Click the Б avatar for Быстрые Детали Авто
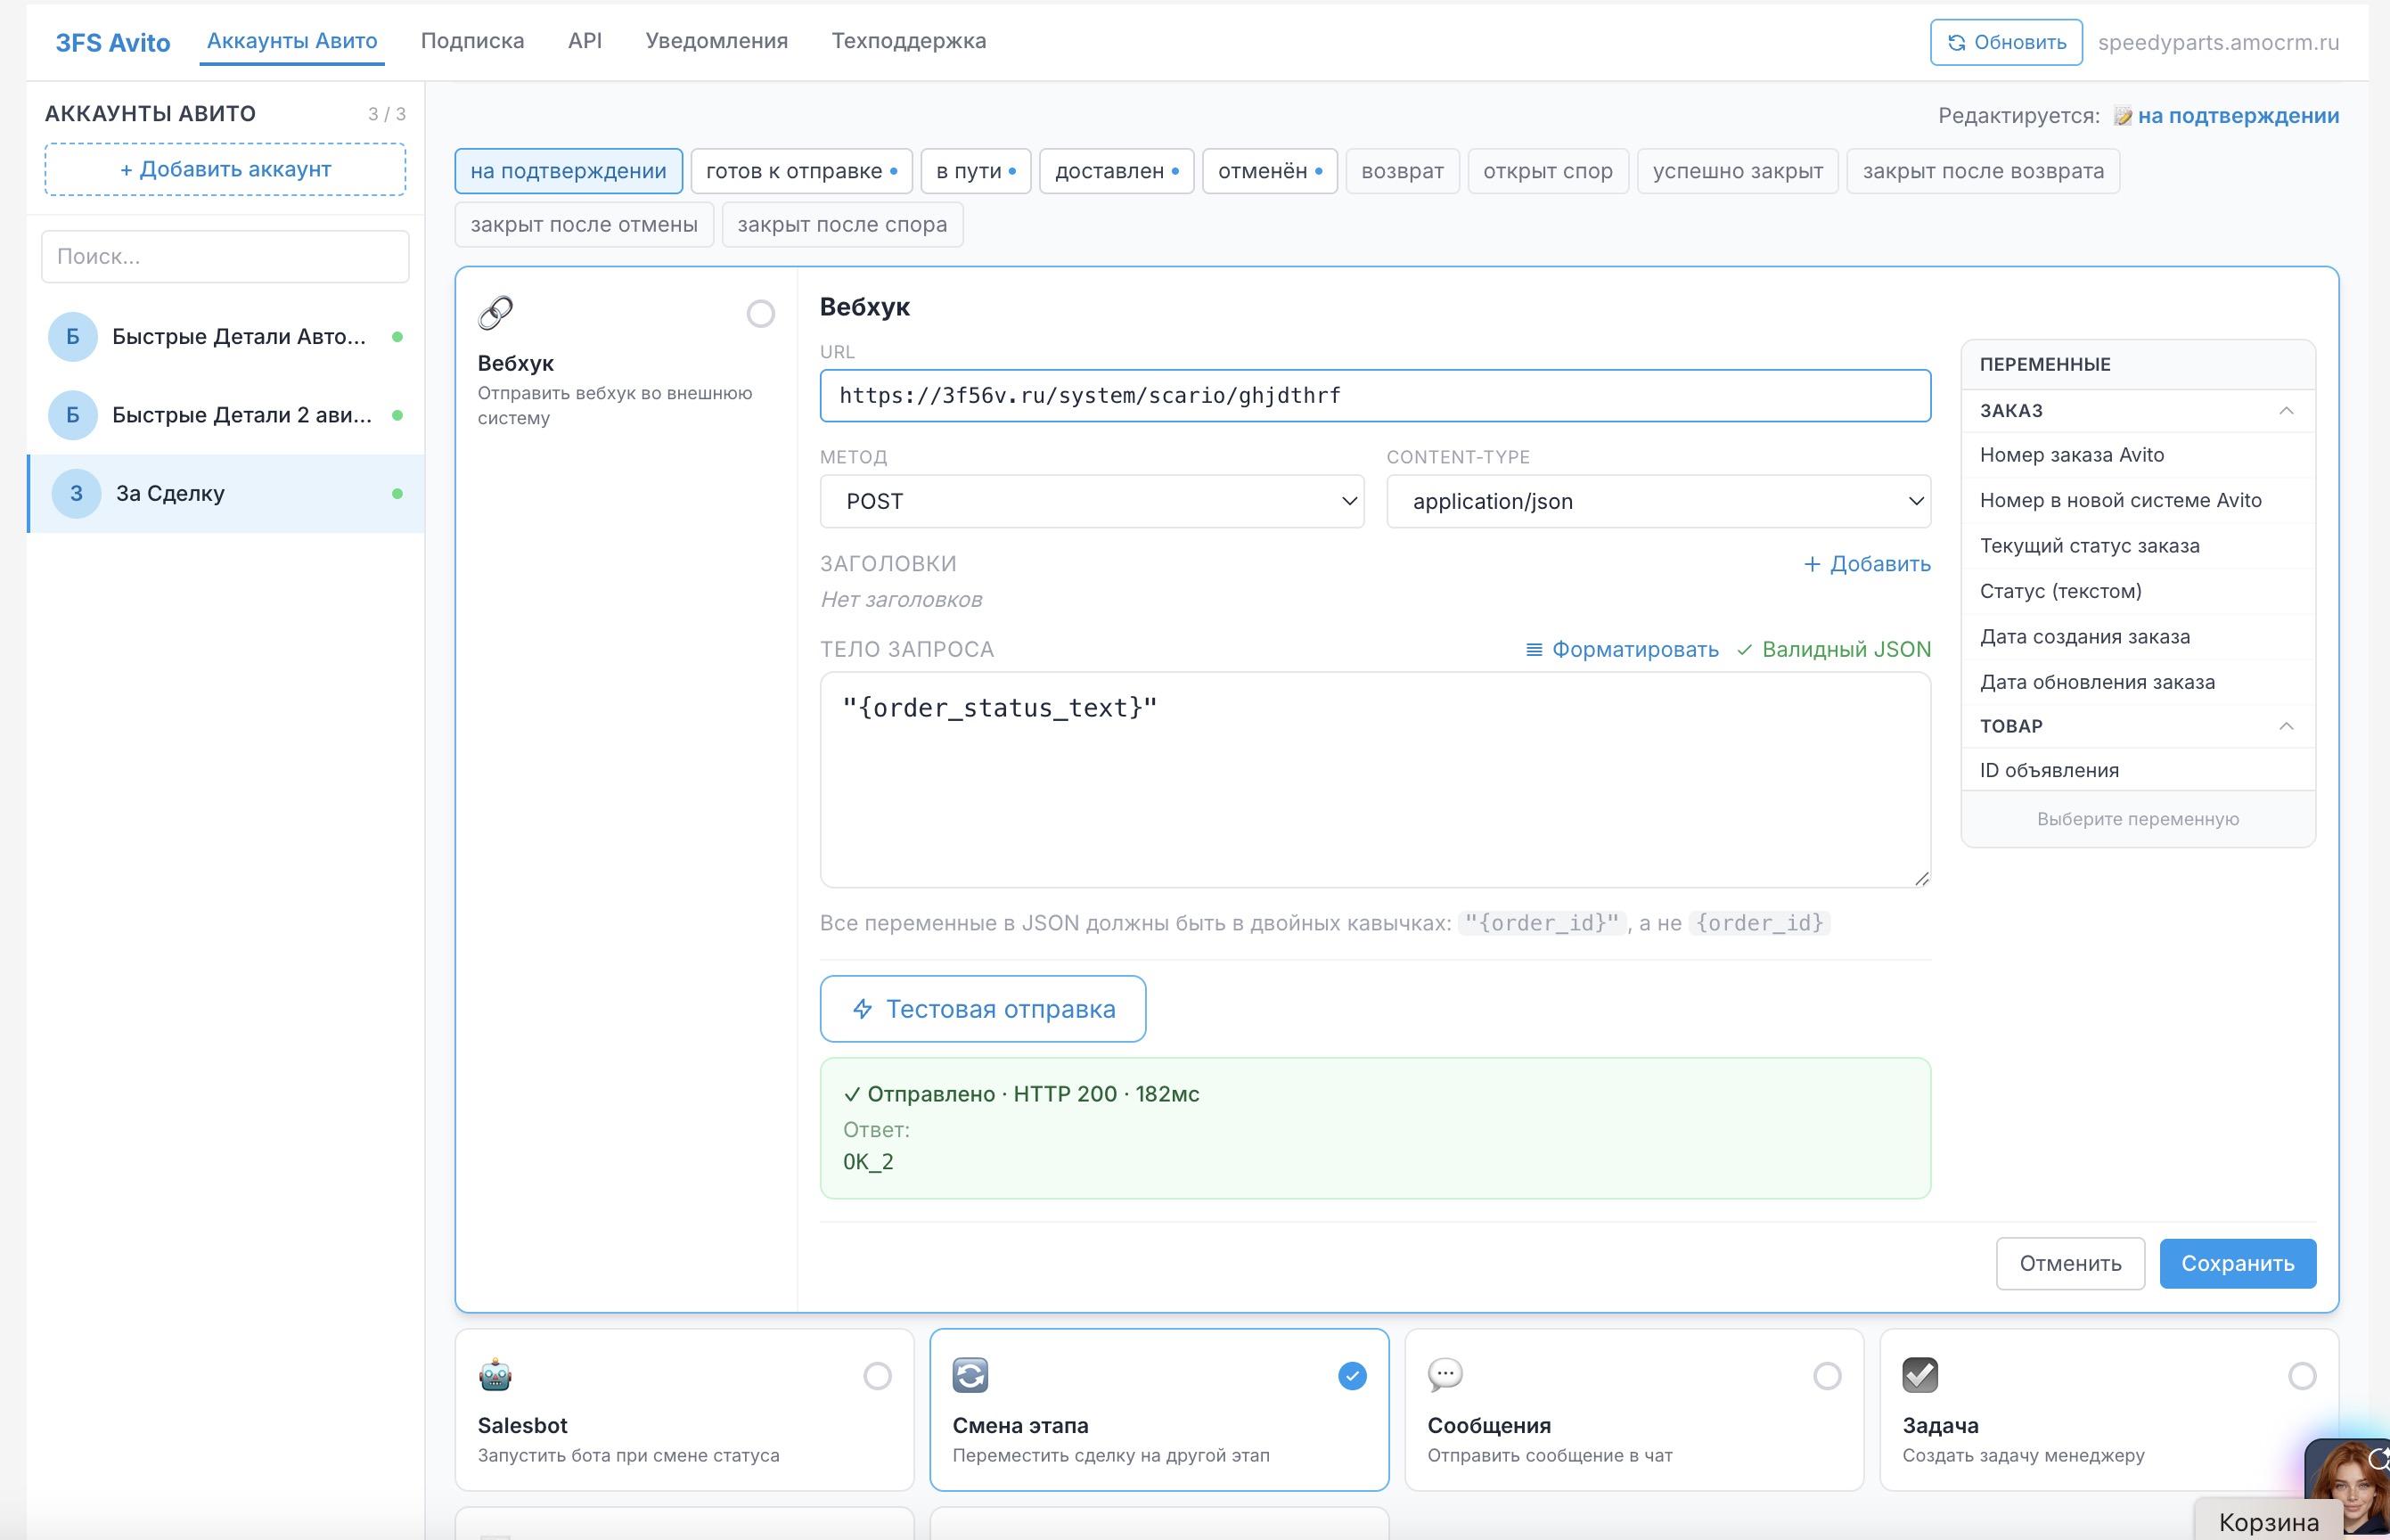This screenshot has width=2390, height=1540. coord(73,337)
